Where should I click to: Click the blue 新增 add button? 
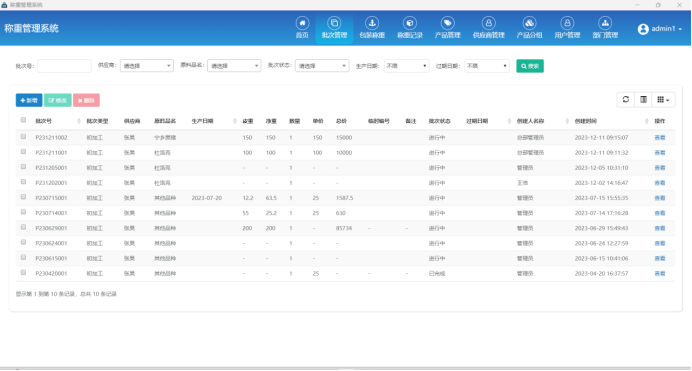[29, 100]
